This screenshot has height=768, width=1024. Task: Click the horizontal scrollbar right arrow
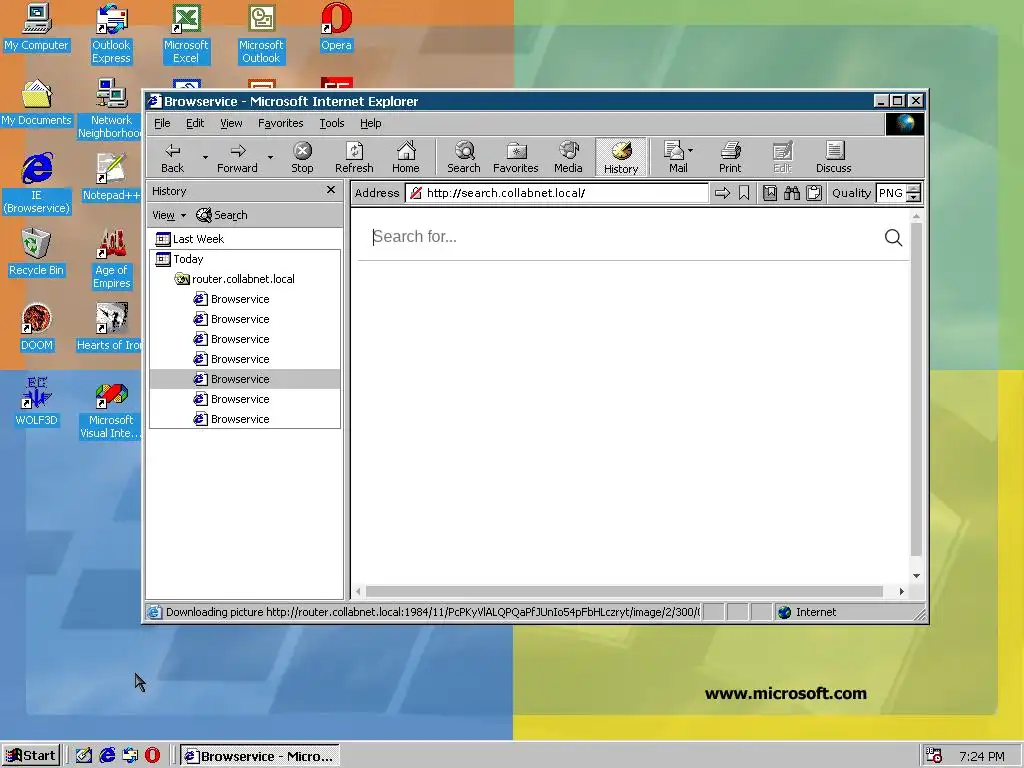901,592
